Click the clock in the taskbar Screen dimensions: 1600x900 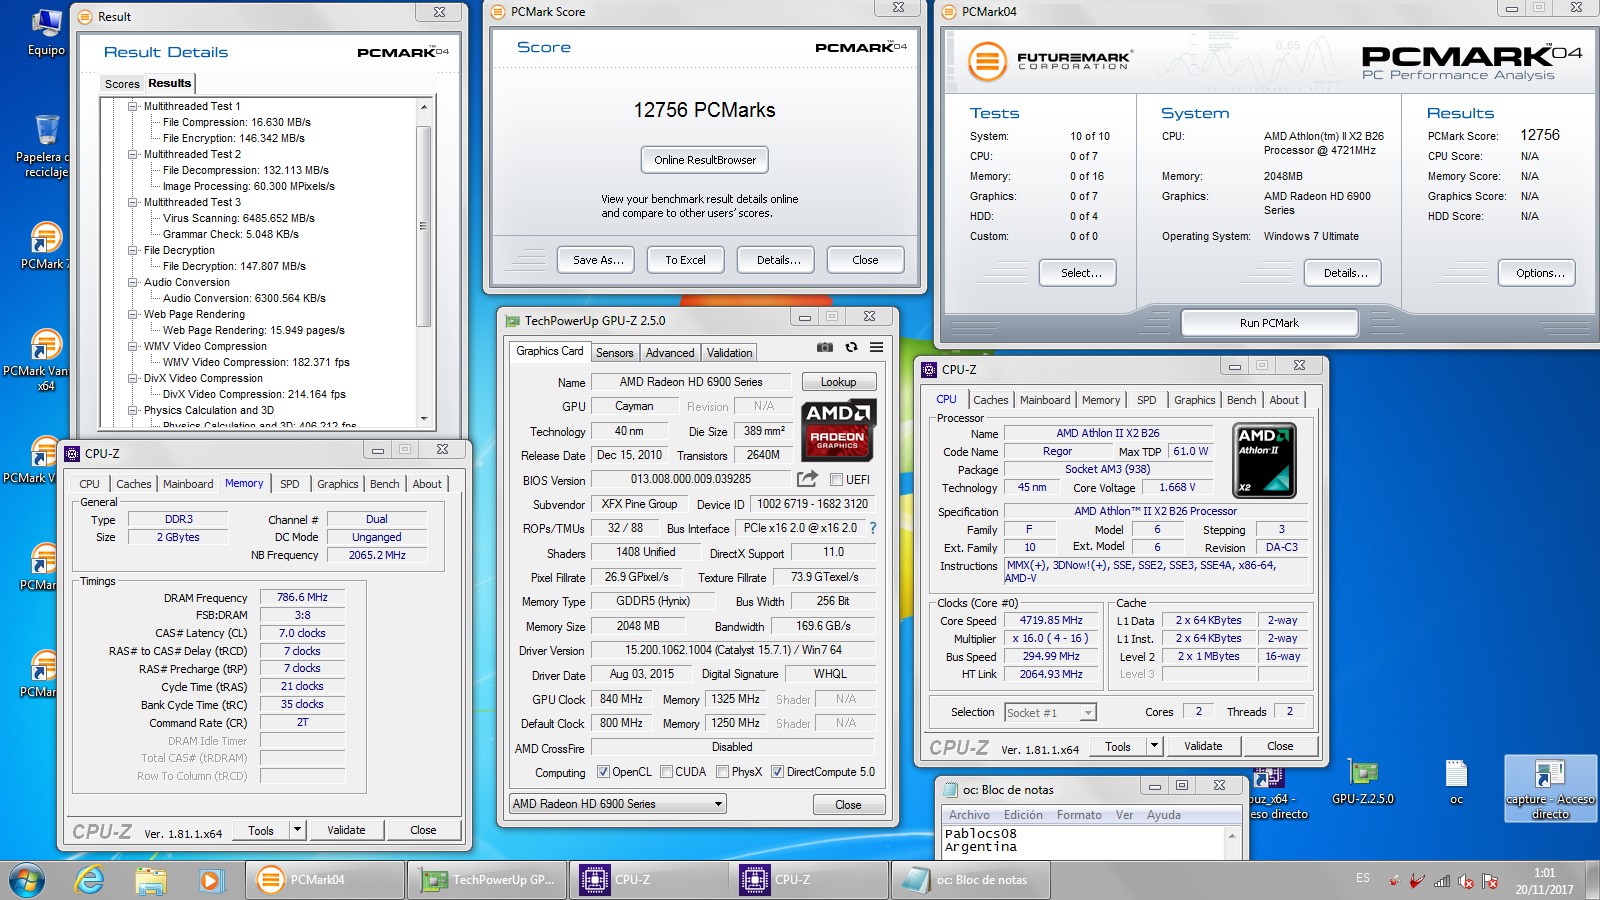[x=1544, y=881]
